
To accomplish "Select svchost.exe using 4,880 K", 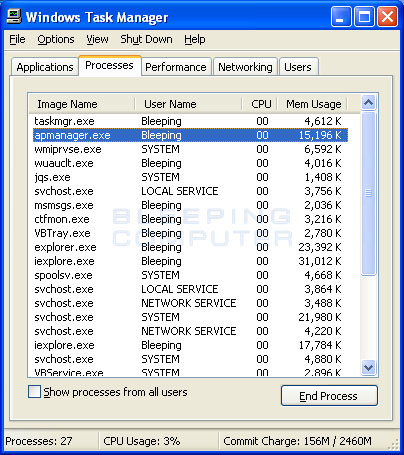I will pyautogui.click(x=190, y=359).
